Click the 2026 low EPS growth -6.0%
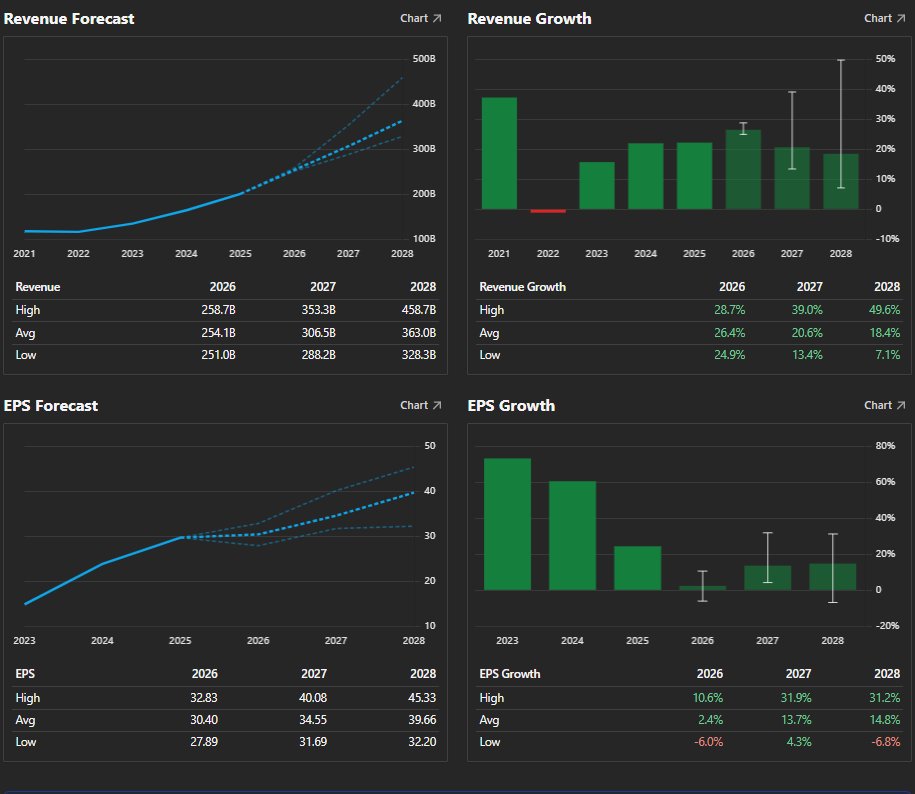 pos(708,742)
